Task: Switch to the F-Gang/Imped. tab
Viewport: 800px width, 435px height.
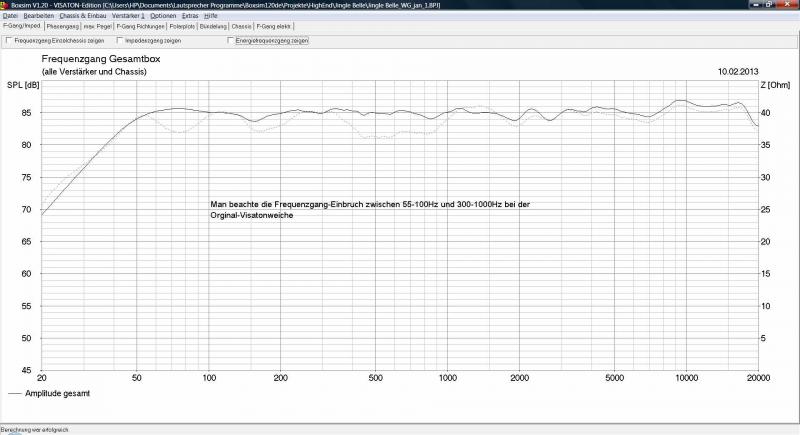Action: (x=20, y=26)
